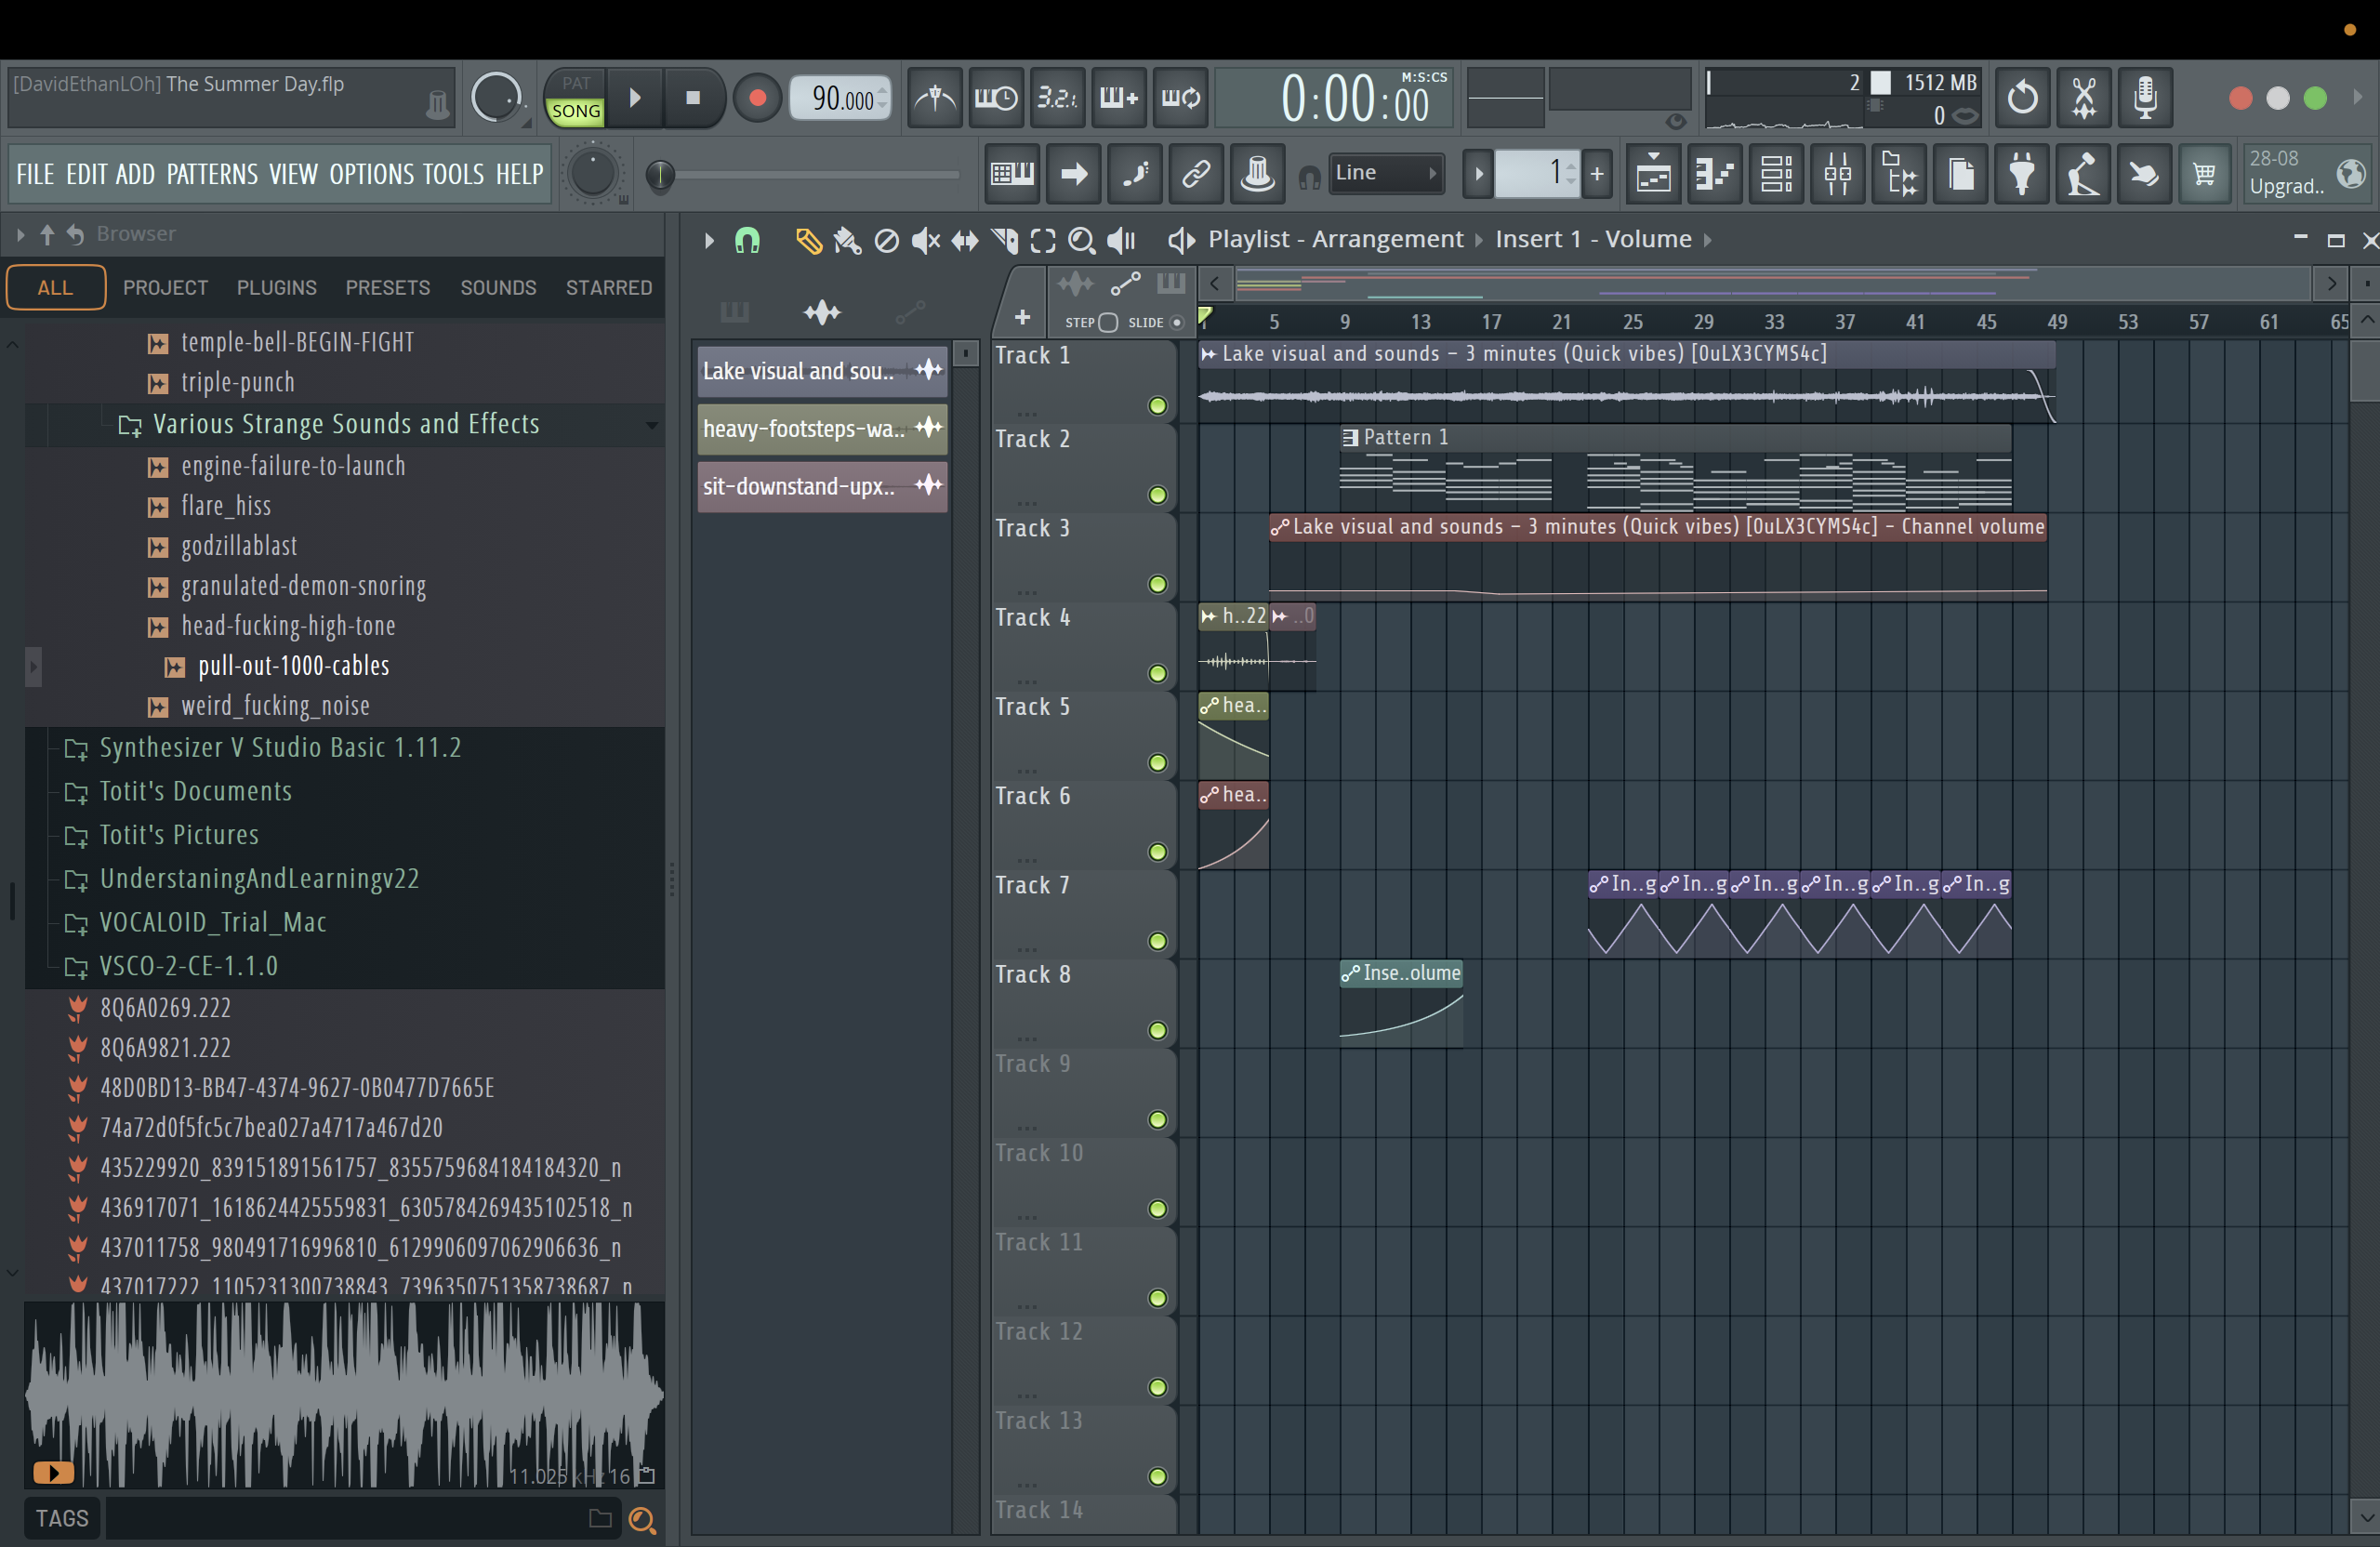Select the Paint brush tool in playlist
Image resolution: width=2380 pixels, height=1547 pixels.
pyautogui.click(x=846, y=240)
